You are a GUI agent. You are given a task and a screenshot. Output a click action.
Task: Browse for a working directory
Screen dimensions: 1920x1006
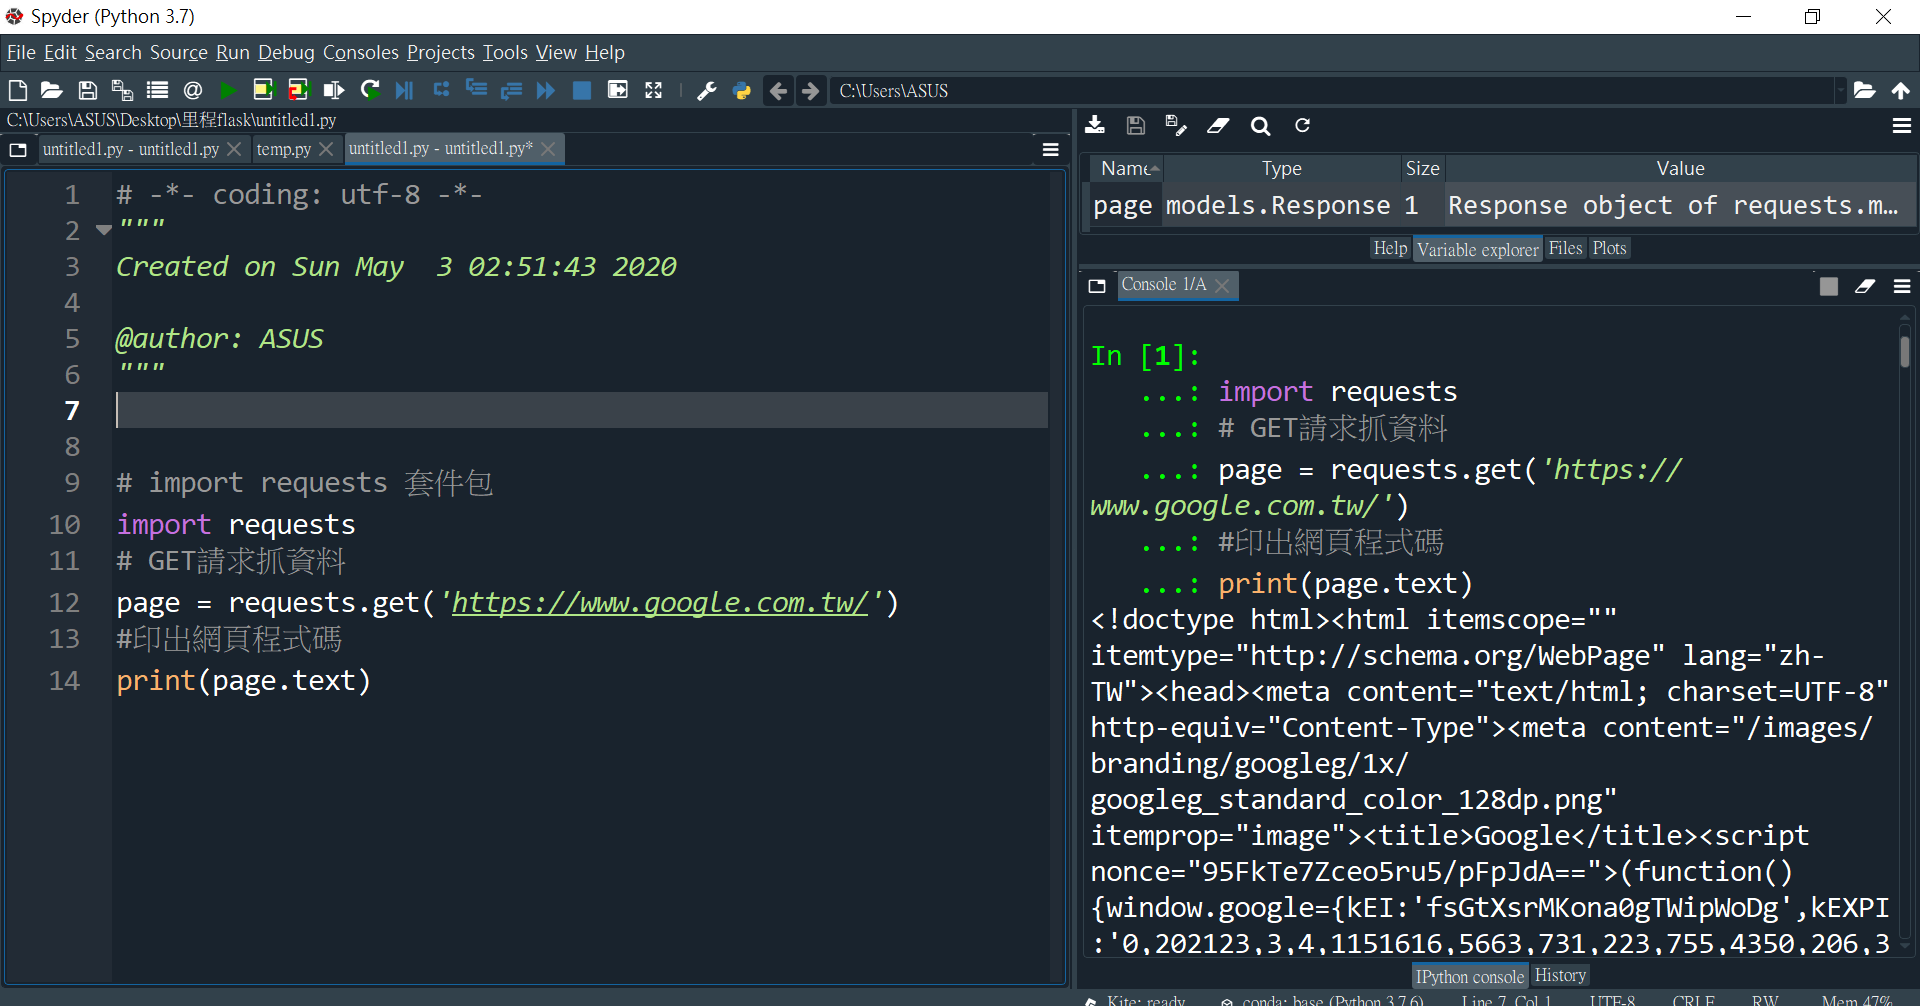(1864, 90)
